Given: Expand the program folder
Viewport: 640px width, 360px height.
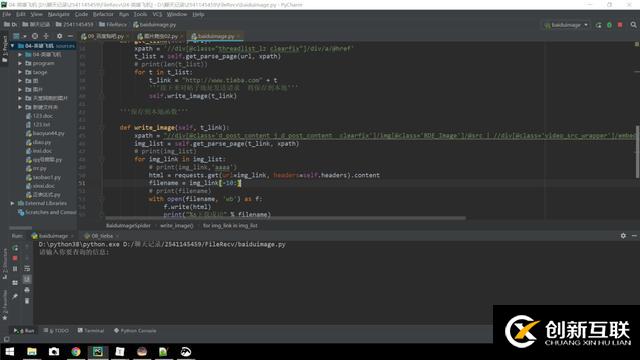Looking at the screenshot, I should pos(20,63).
